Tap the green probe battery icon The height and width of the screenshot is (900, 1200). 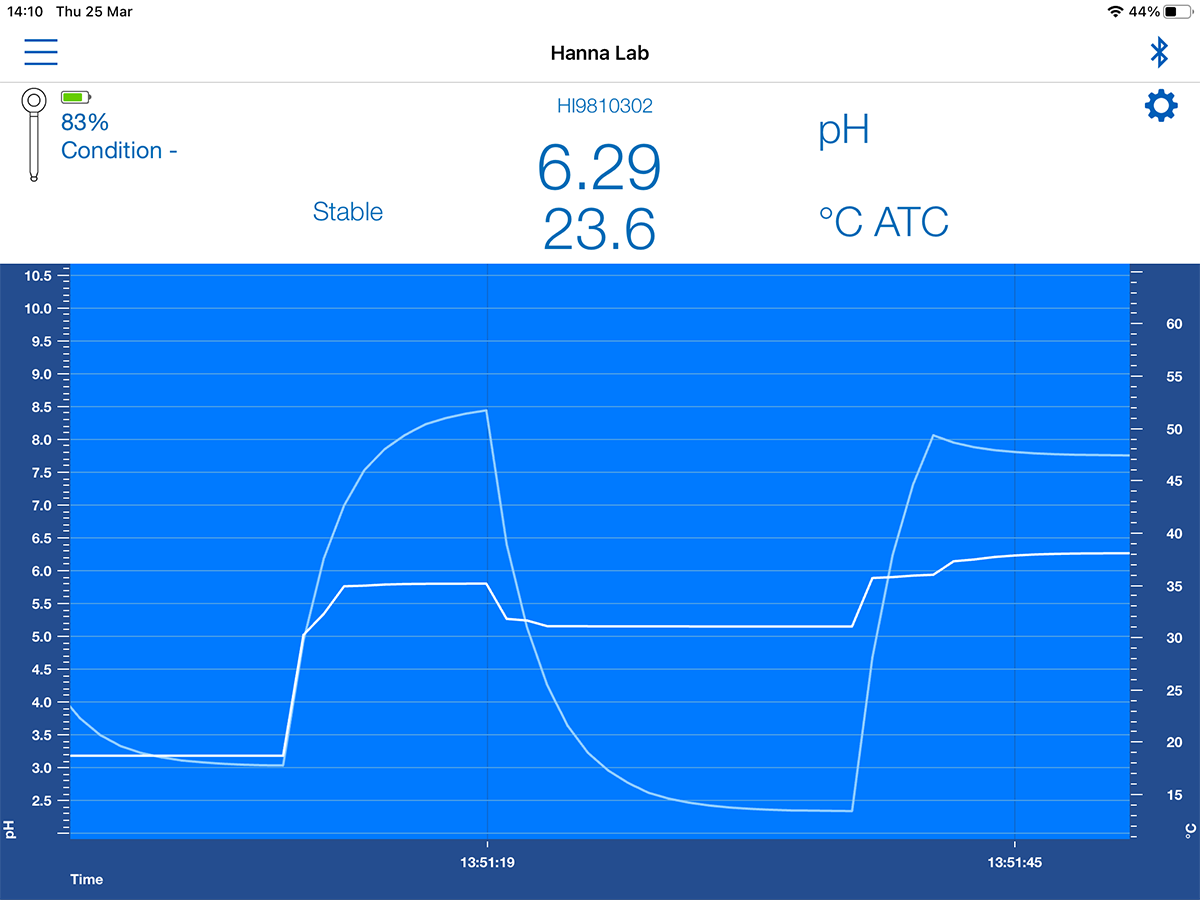click(x=75, y=97)
